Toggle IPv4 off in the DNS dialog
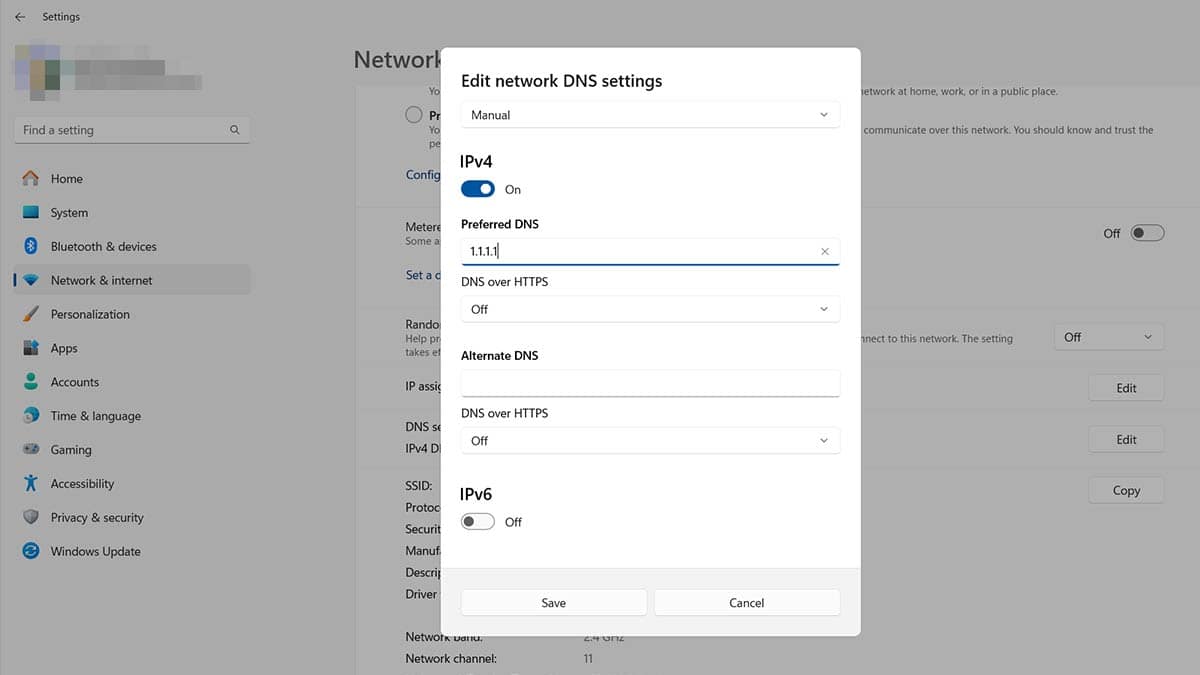Screen dimensions: 1200x675 point(477,188)
